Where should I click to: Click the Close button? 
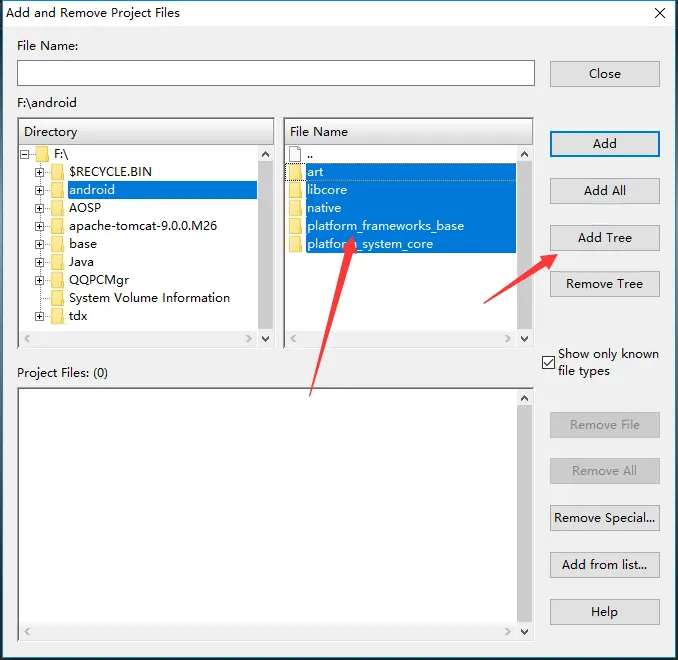[604, 74]
